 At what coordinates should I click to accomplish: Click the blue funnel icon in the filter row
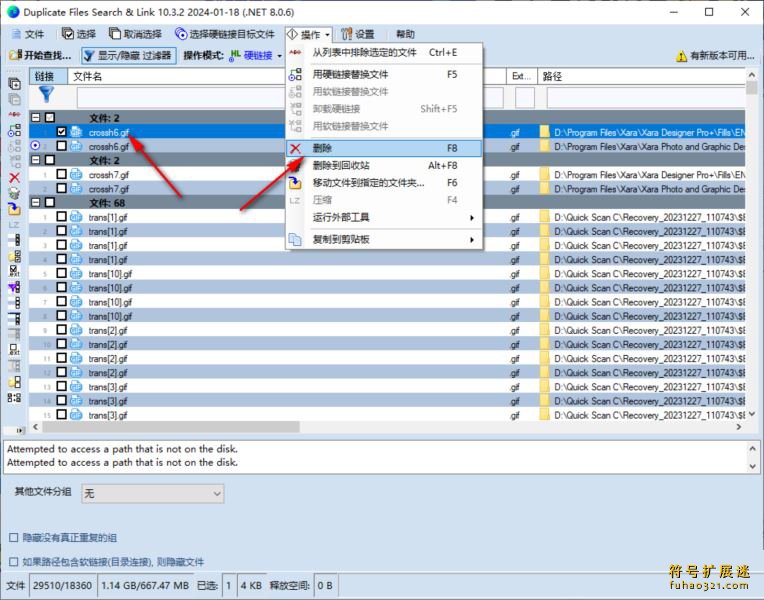[46, 95]
